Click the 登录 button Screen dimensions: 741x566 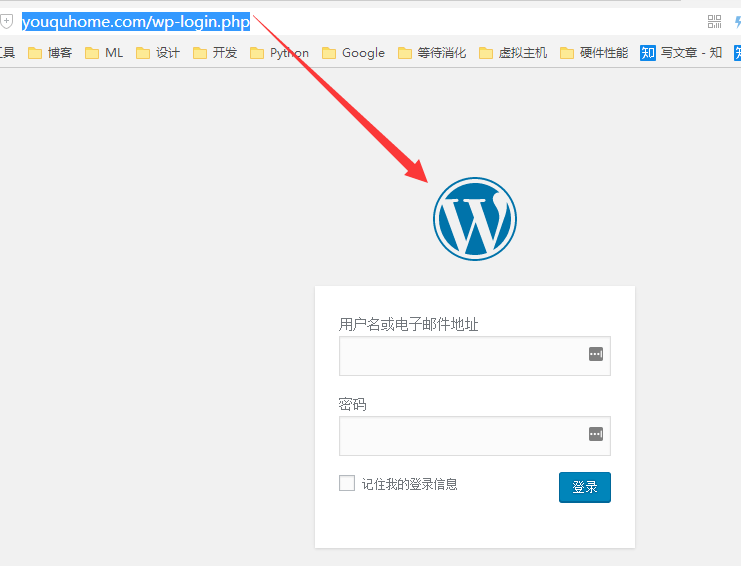pos(585,487)
